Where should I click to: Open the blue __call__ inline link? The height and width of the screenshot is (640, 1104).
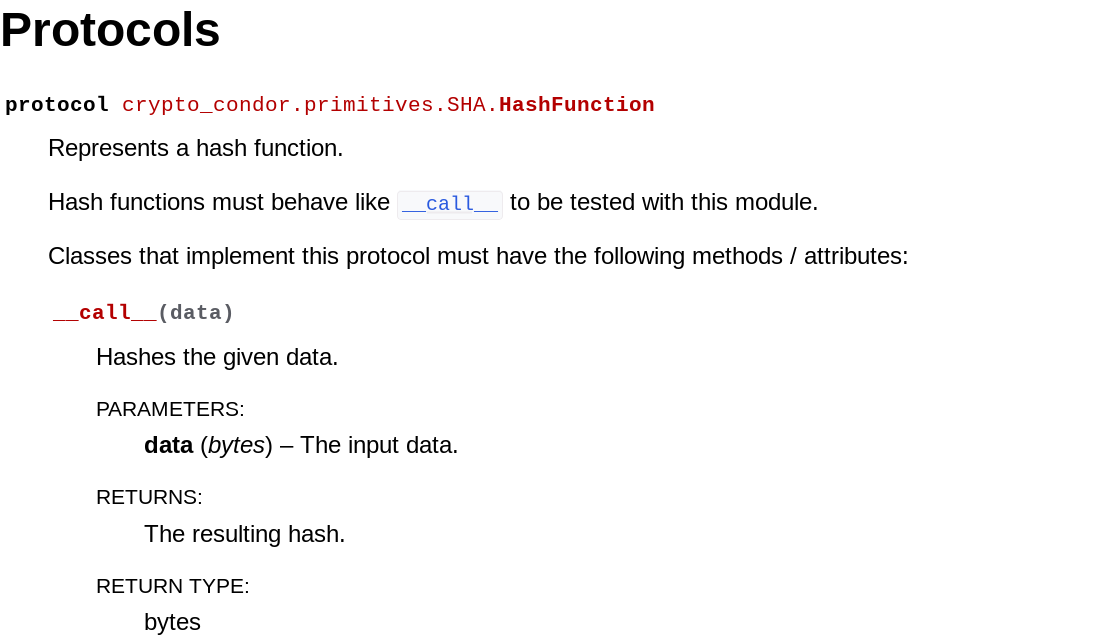450,204
